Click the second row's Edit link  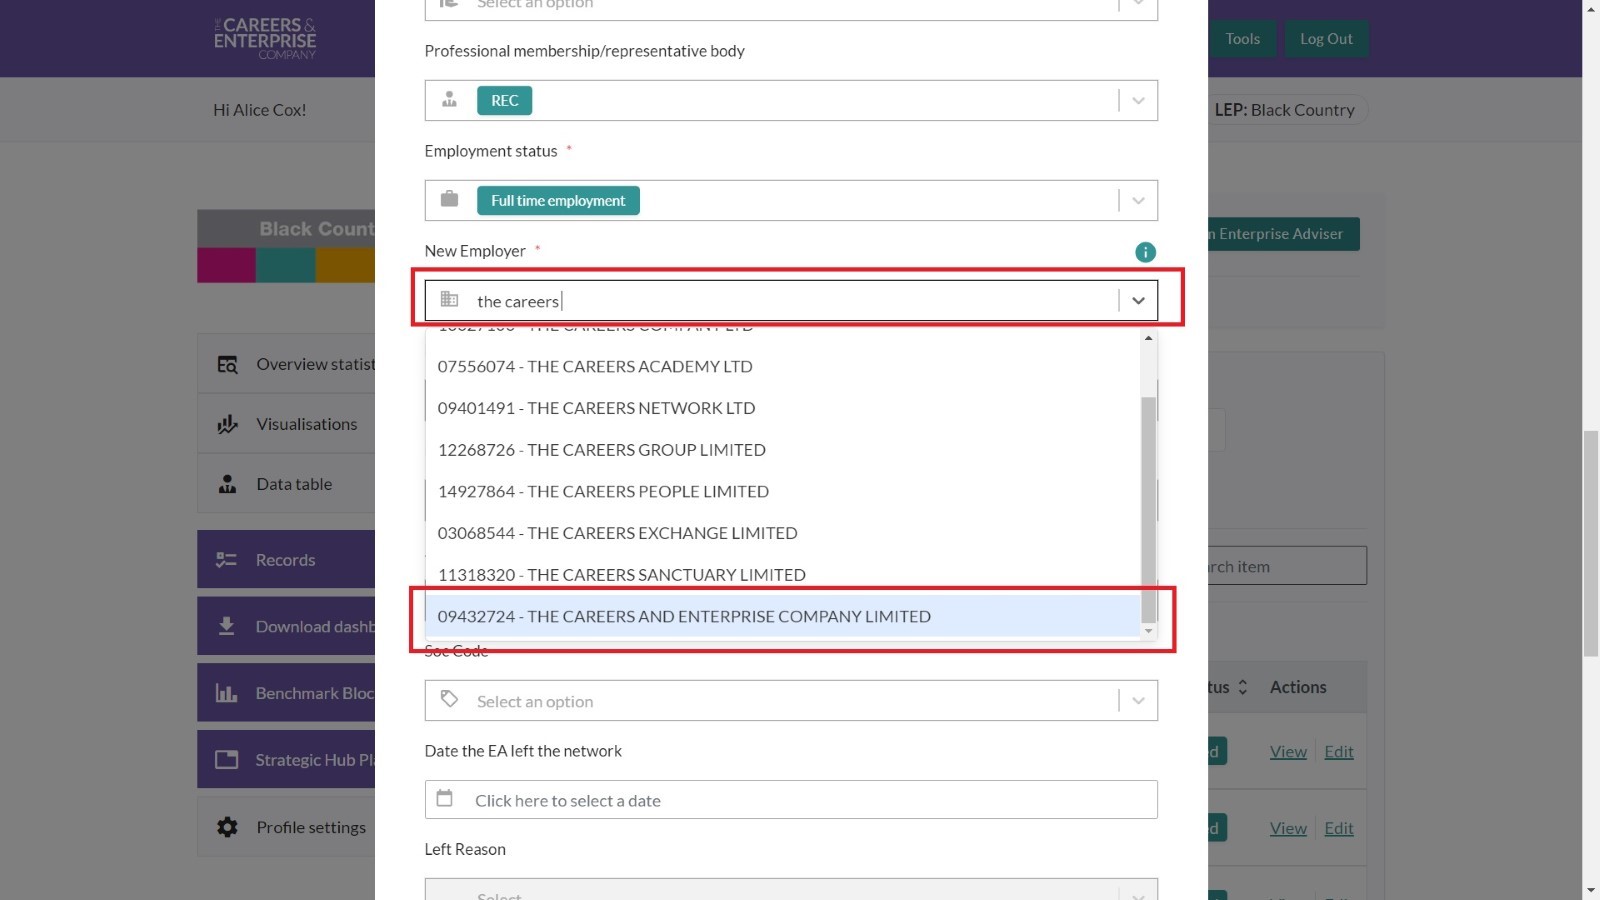pos(1339,828)
